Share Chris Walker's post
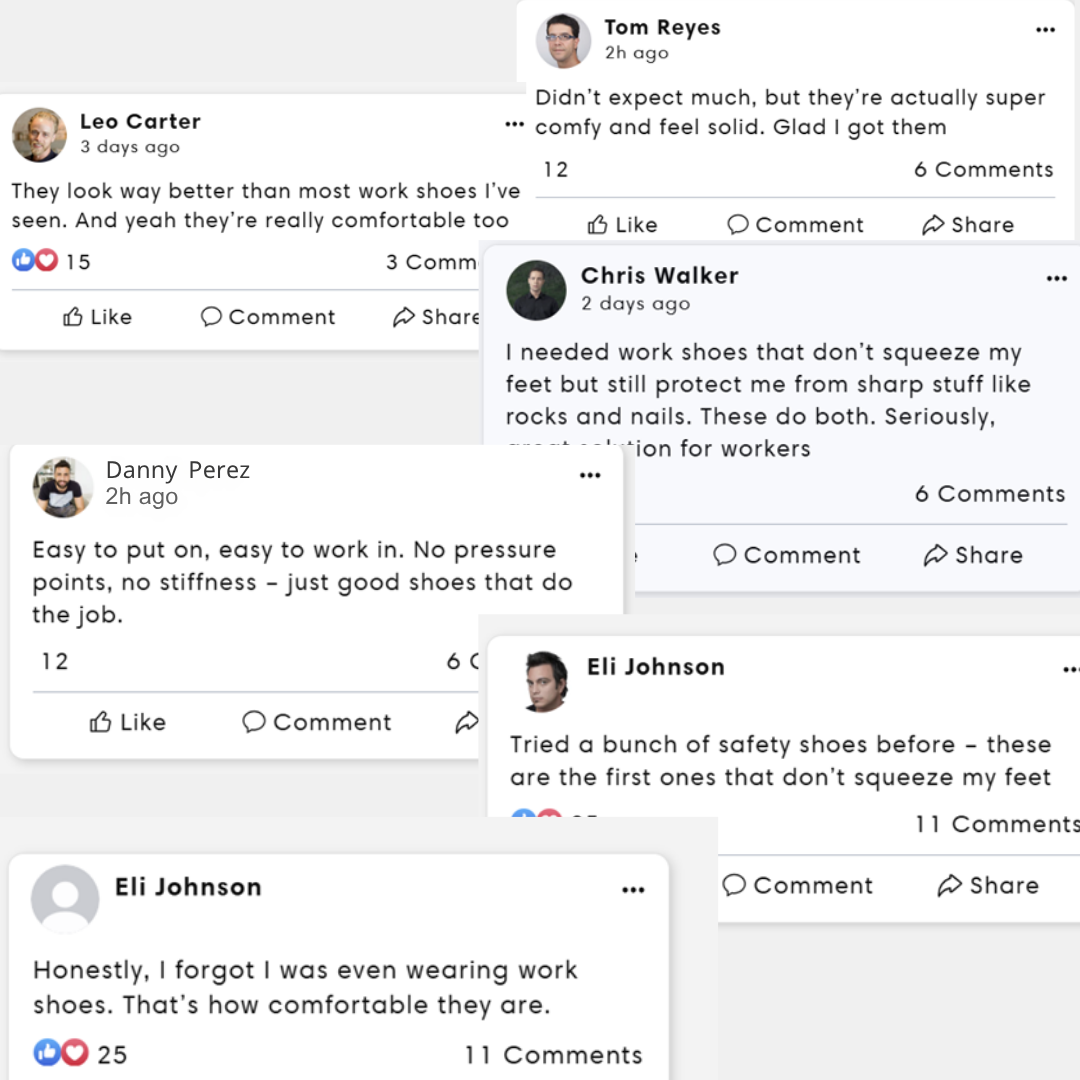The width and height of the screenshot is (1080, 1080). coord(973,555)
